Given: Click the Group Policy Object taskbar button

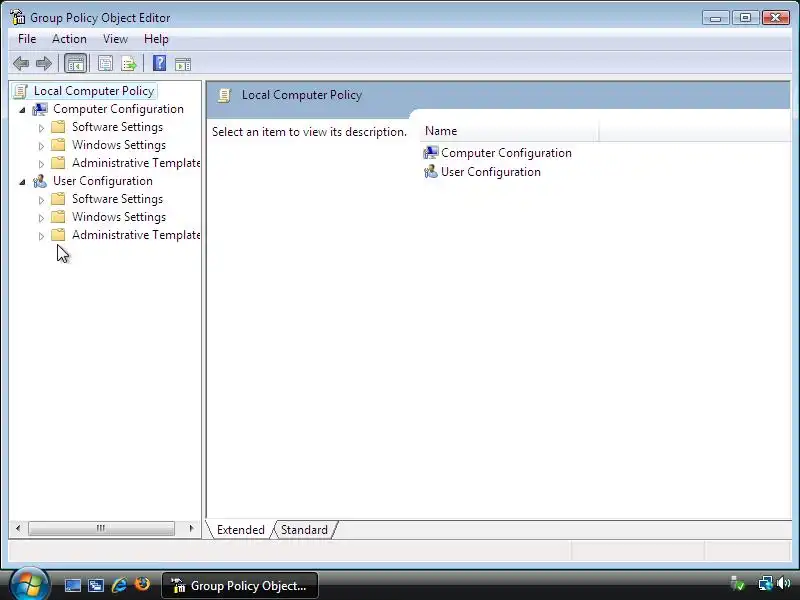Looking at the screenshot, I should click(240, 585).
